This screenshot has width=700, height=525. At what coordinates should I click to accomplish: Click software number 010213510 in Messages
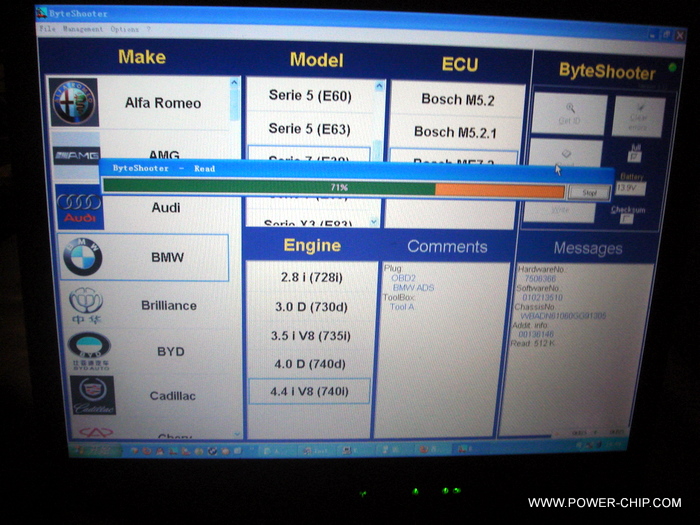coord(542,297)
